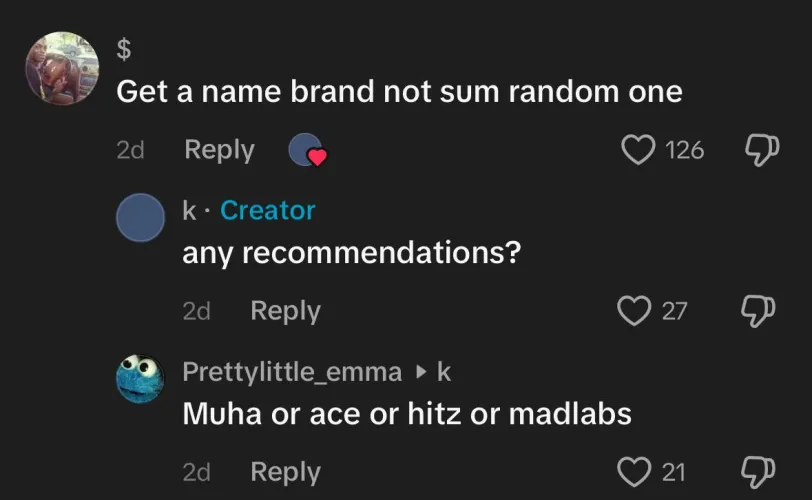Viewport: 812px width, 500px height.
Task: Open the Prettylittle_emma username link
Action: (292, 371)
